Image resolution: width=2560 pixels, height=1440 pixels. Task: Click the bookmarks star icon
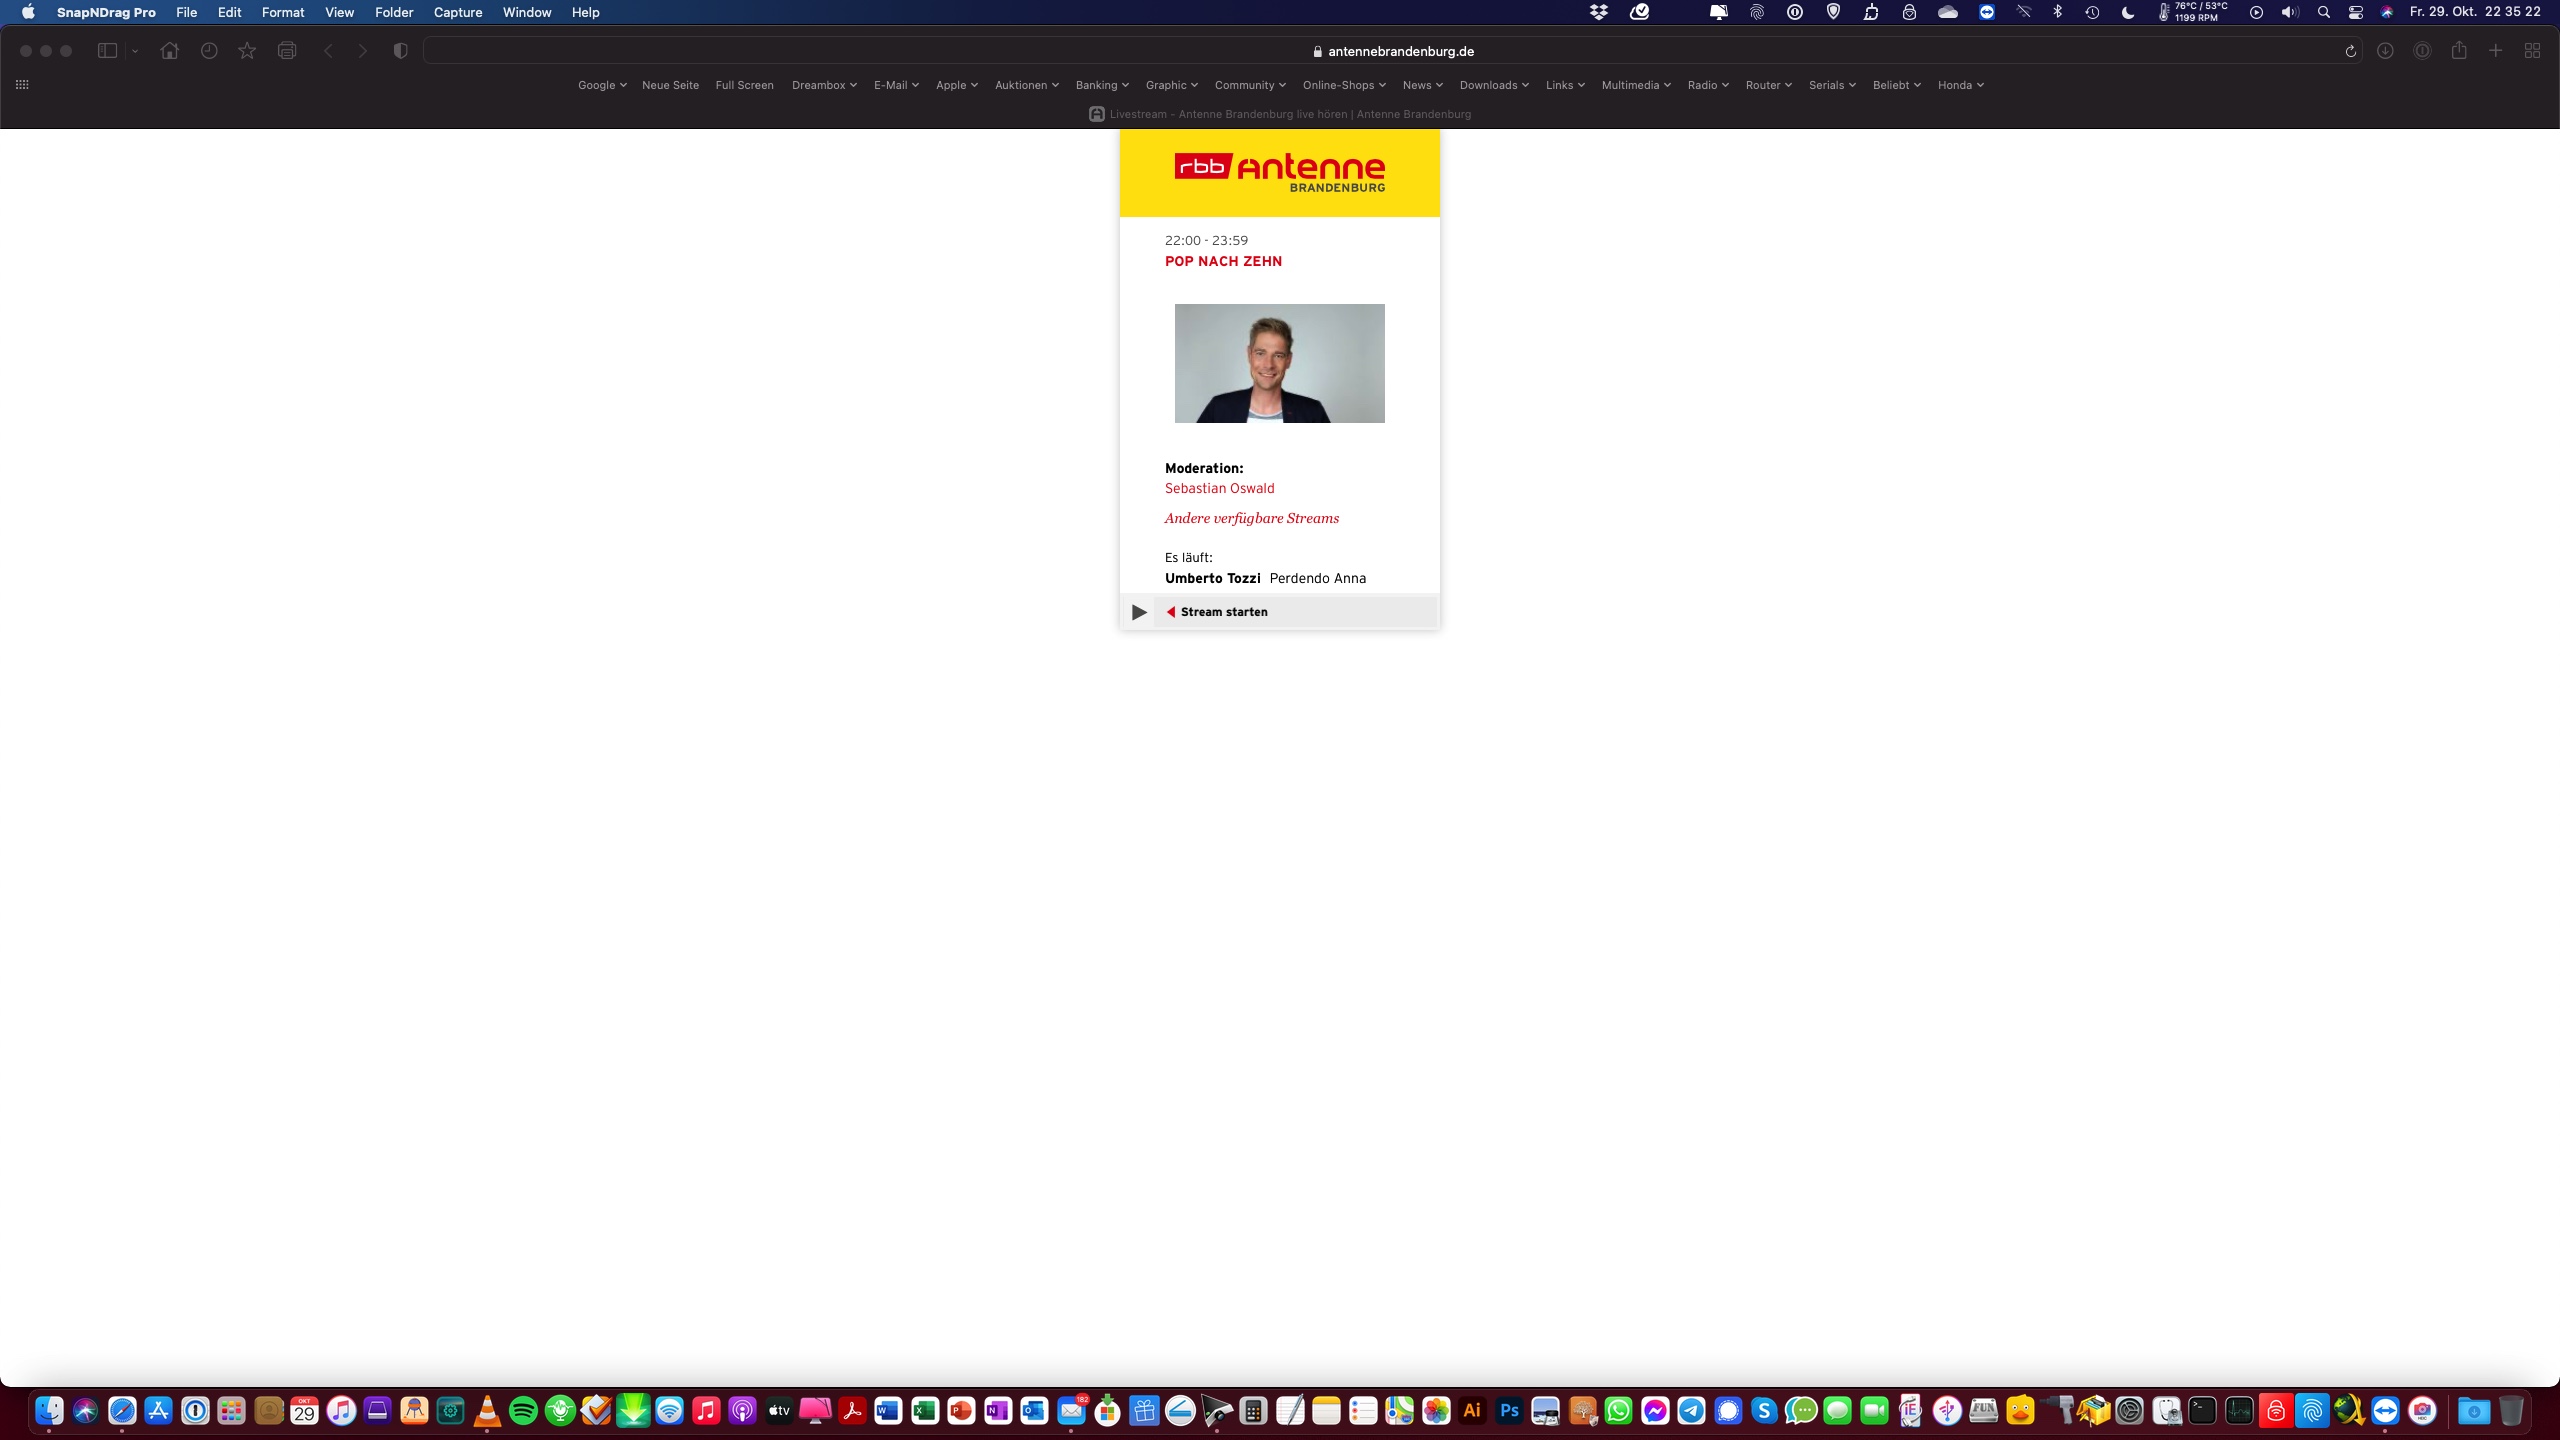[247, 51]
